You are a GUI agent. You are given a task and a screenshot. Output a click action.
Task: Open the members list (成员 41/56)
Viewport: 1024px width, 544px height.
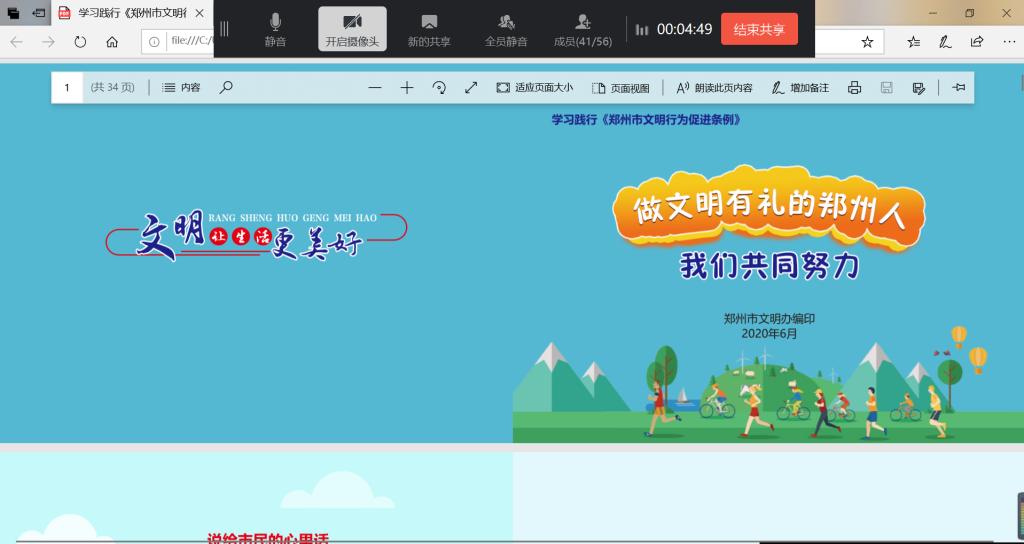pyautogui.click(x=582, y=30)
